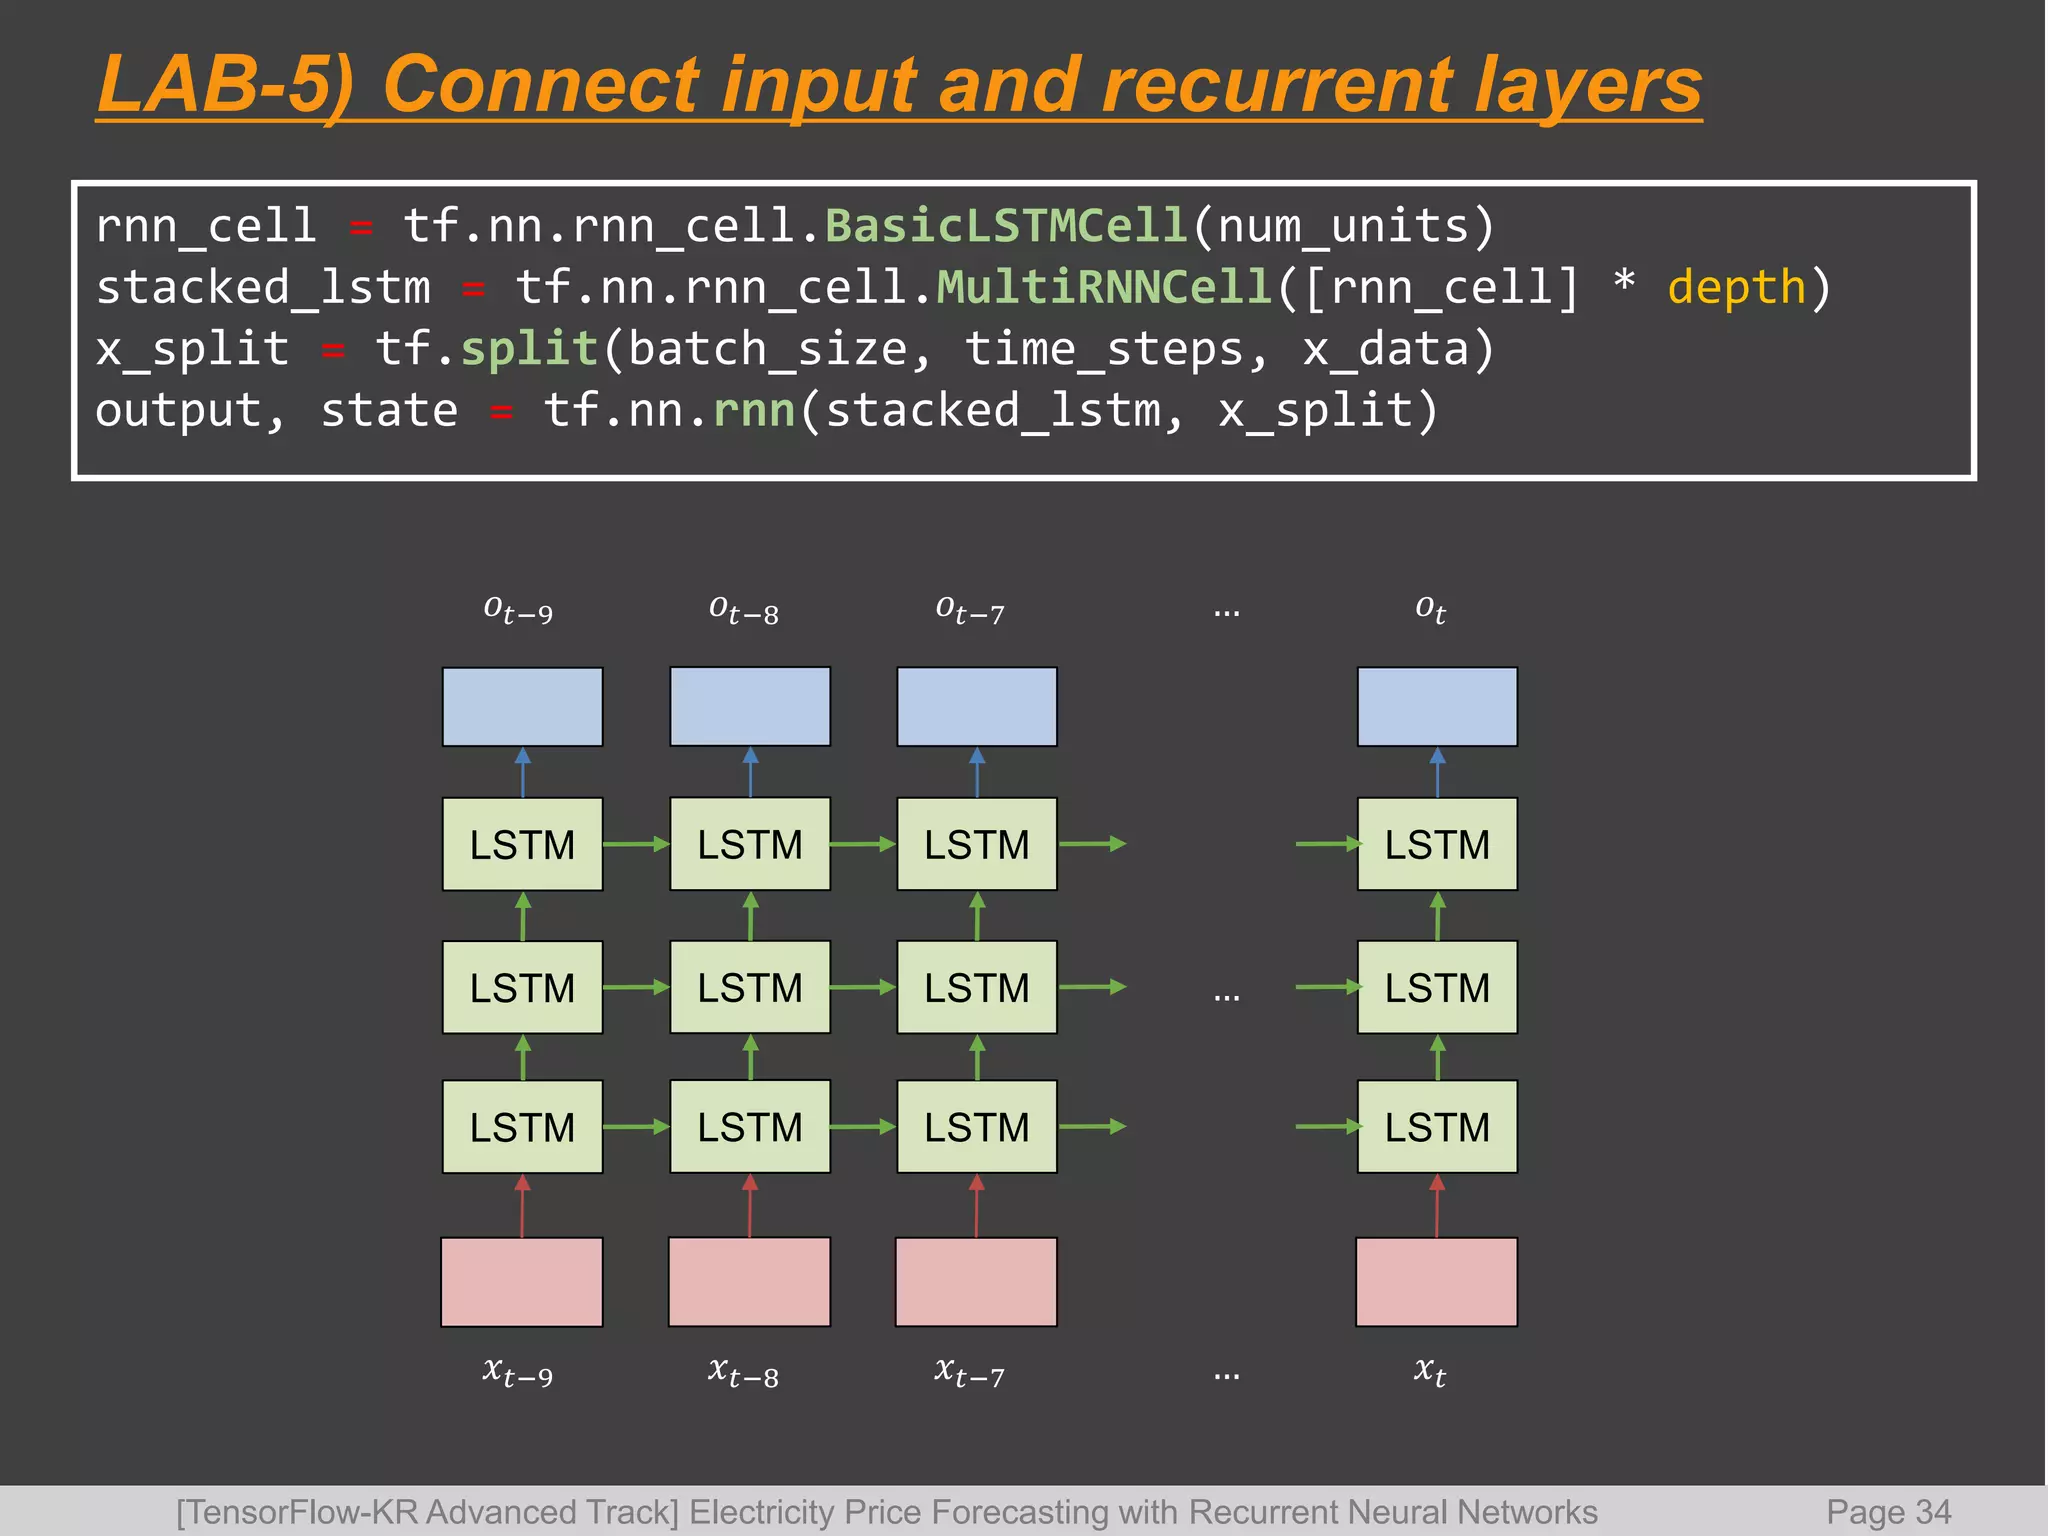Select the blue output box under o t
The image size is (2048, 1536).
pyautogui.click(x=1436, y=706)
